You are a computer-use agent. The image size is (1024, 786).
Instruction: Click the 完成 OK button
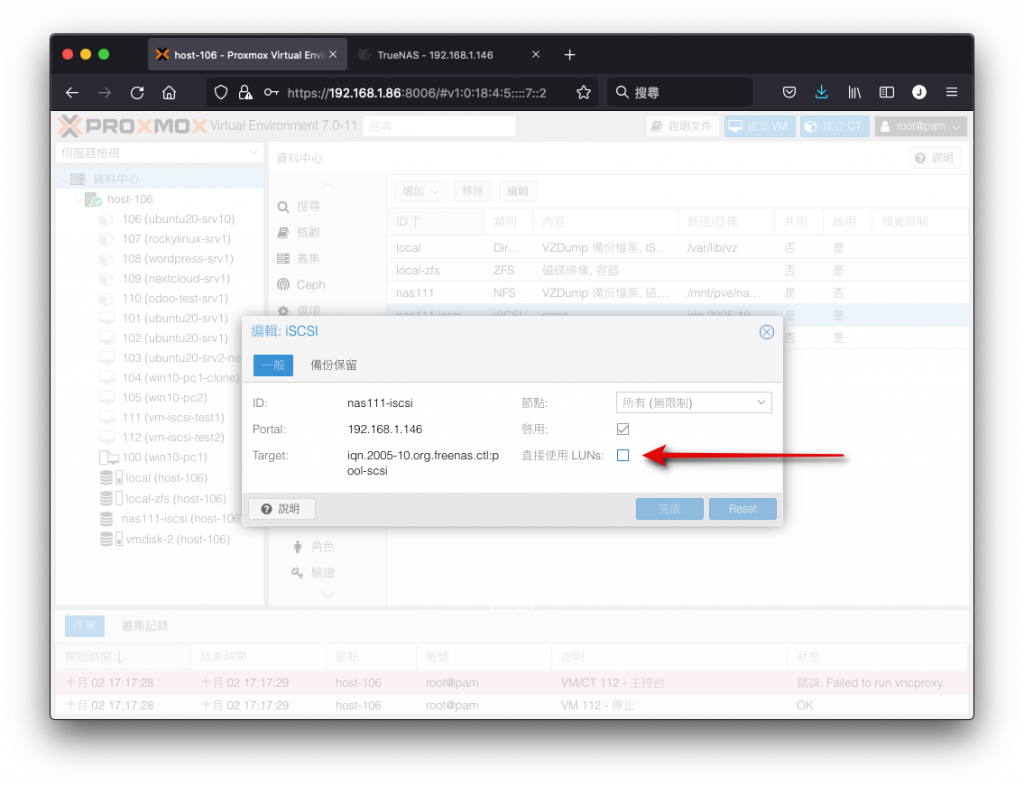pos(669,509)
